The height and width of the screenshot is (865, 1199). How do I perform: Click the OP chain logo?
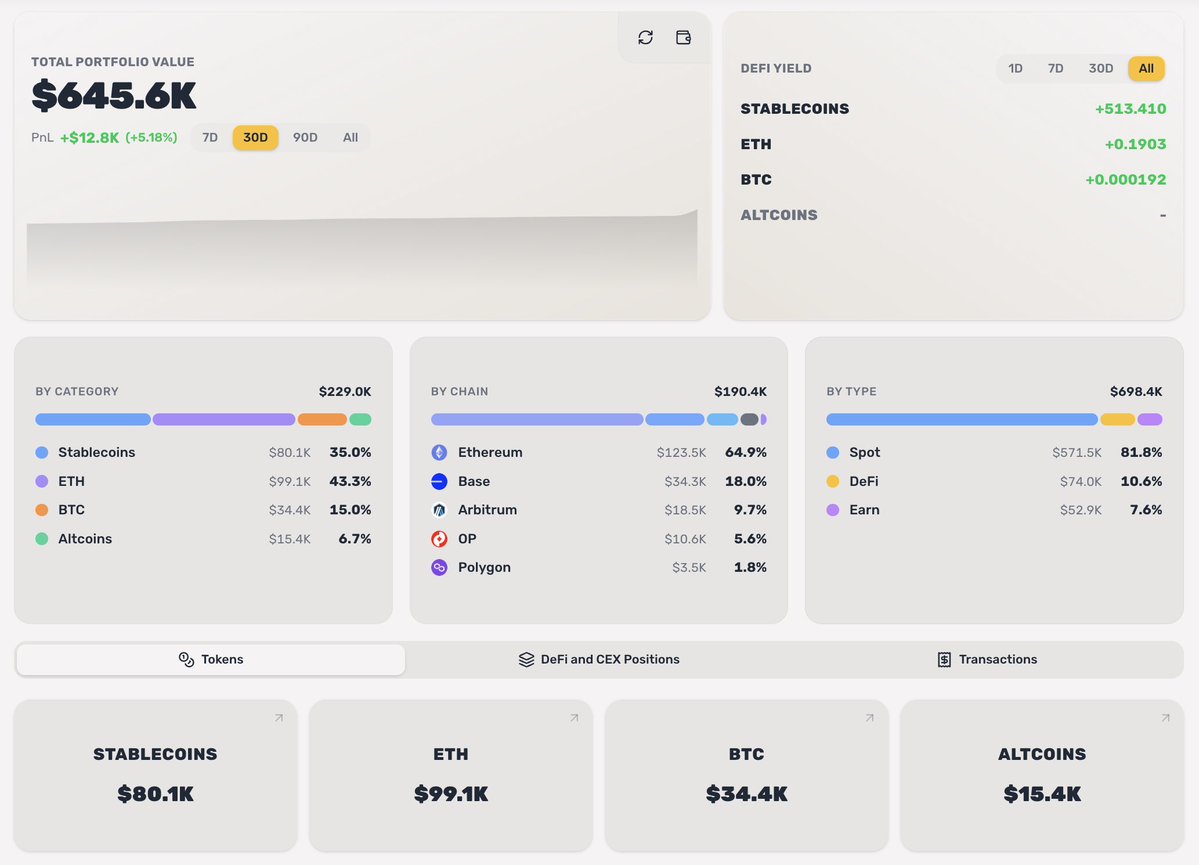pos(439,538)
